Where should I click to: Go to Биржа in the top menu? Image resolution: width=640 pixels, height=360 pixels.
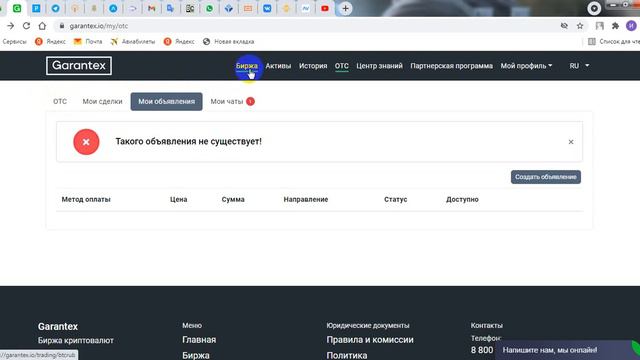[247, 66]
